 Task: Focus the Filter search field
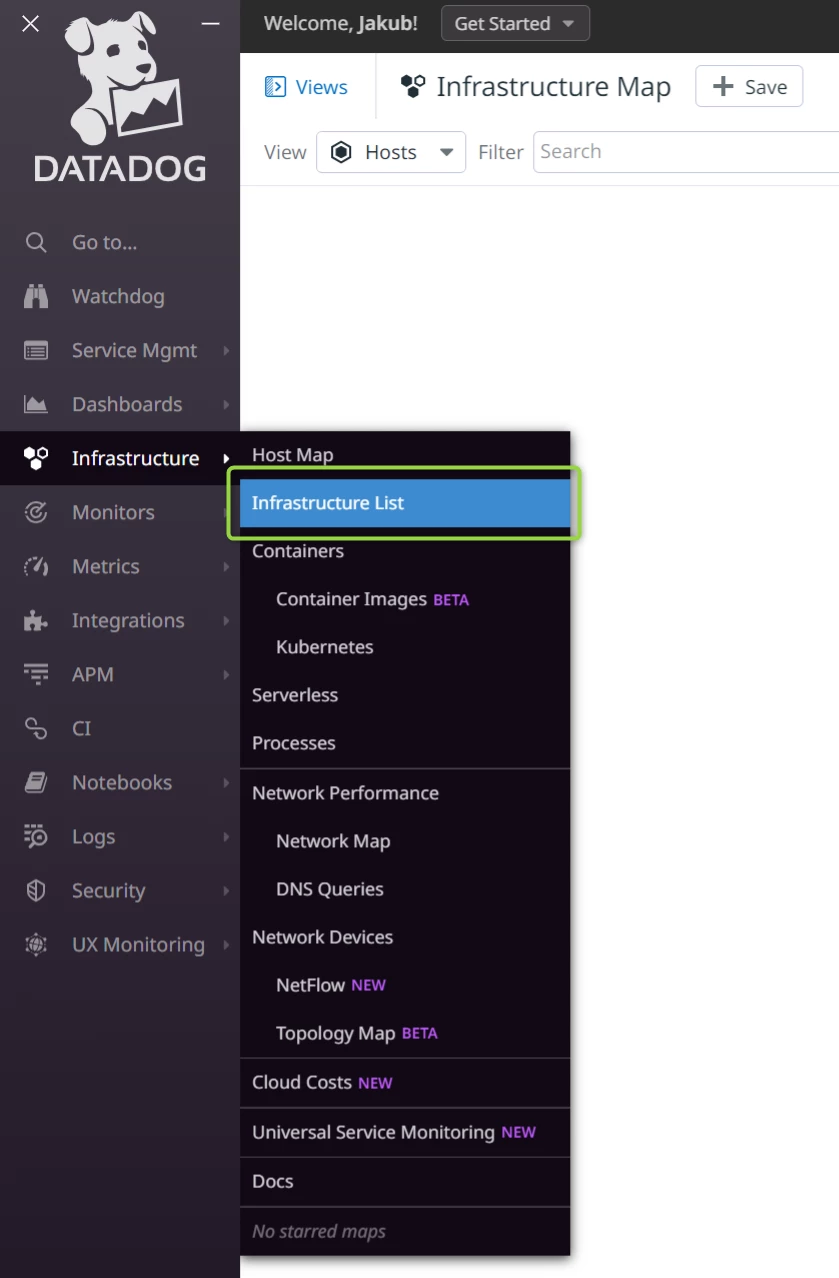click(686, 152)
